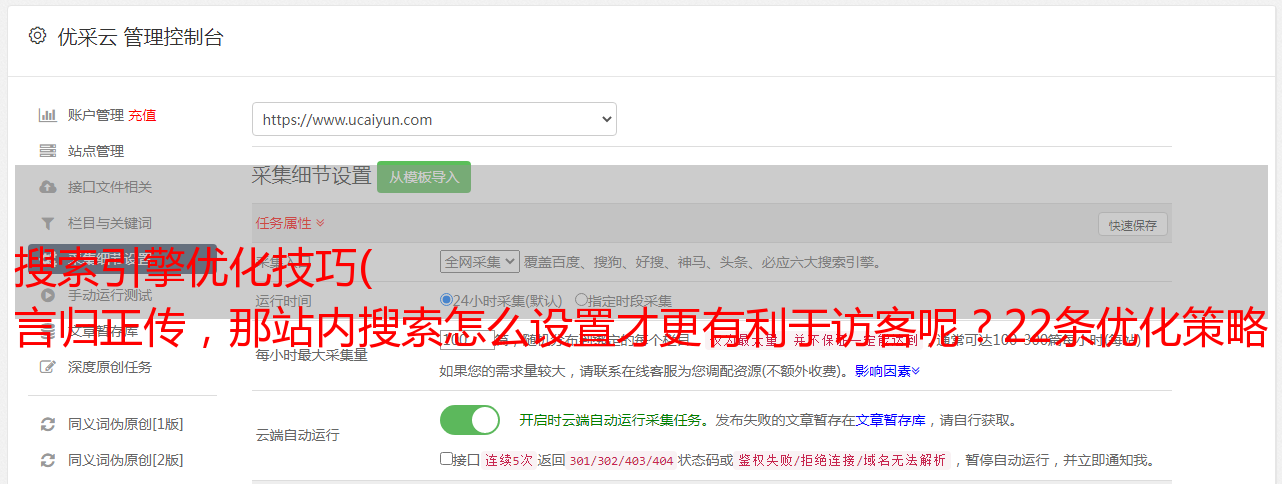Click the refresh icon for 同义词伪原创[1版]
Screen dimensions: 1282x484
tap(47, 424)
